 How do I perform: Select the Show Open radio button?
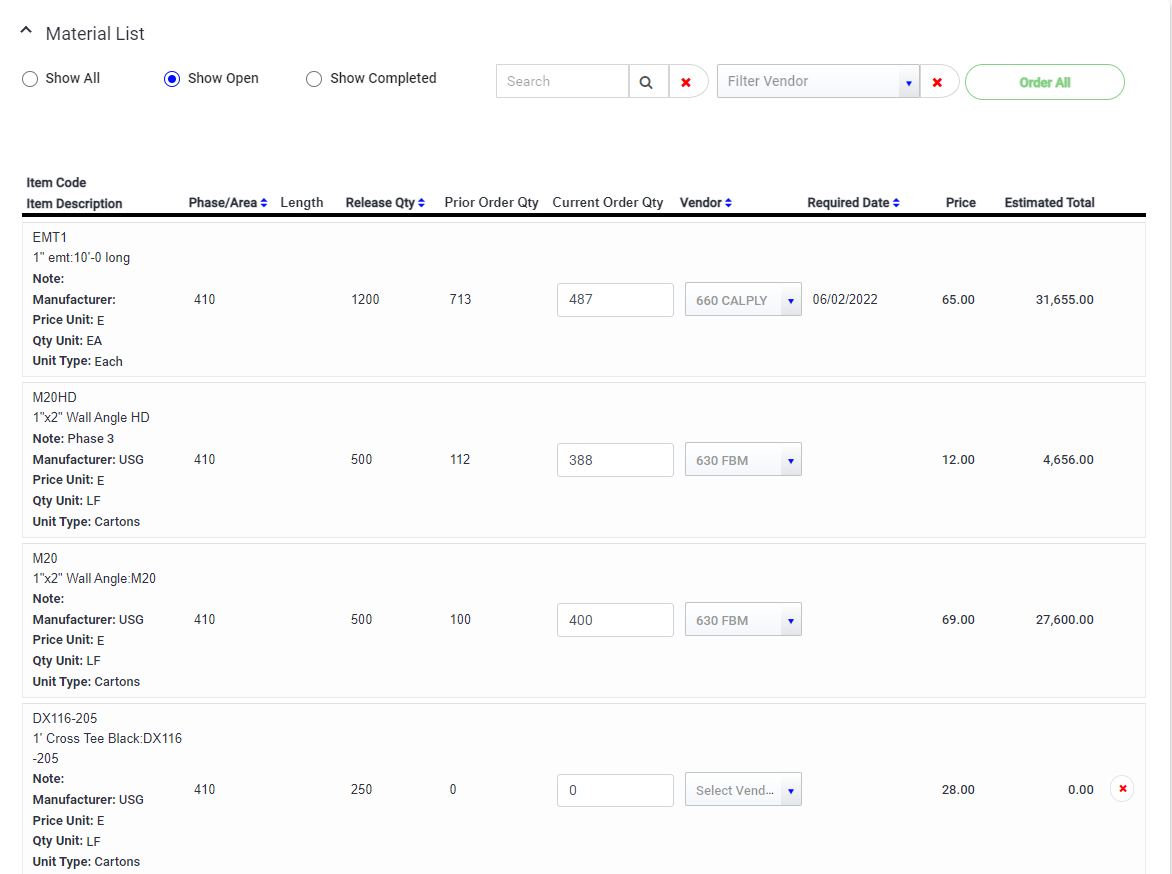[172, 79]
